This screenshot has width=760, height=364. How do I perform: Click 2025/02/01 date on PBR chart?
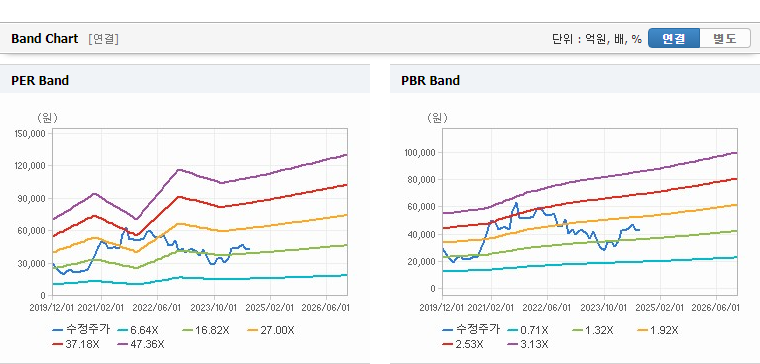(660, 308)
